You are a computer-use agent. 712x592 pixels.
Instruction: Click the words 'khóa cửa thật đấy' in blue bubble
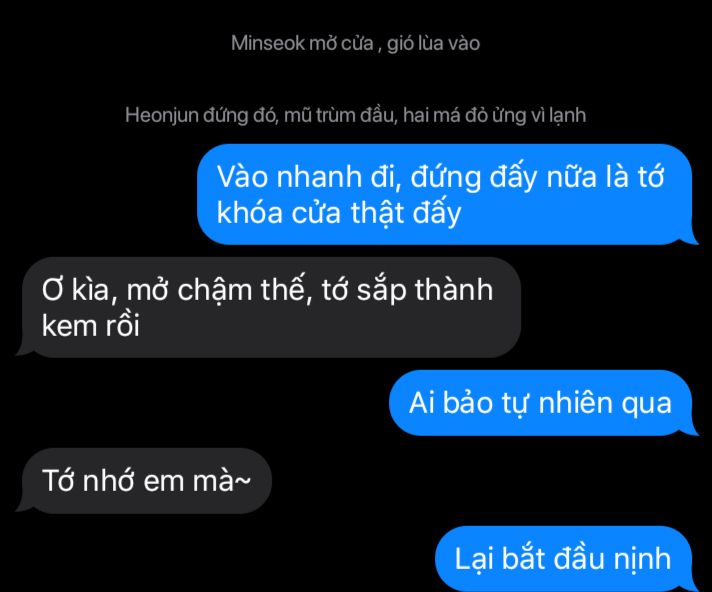click(339, 212)
